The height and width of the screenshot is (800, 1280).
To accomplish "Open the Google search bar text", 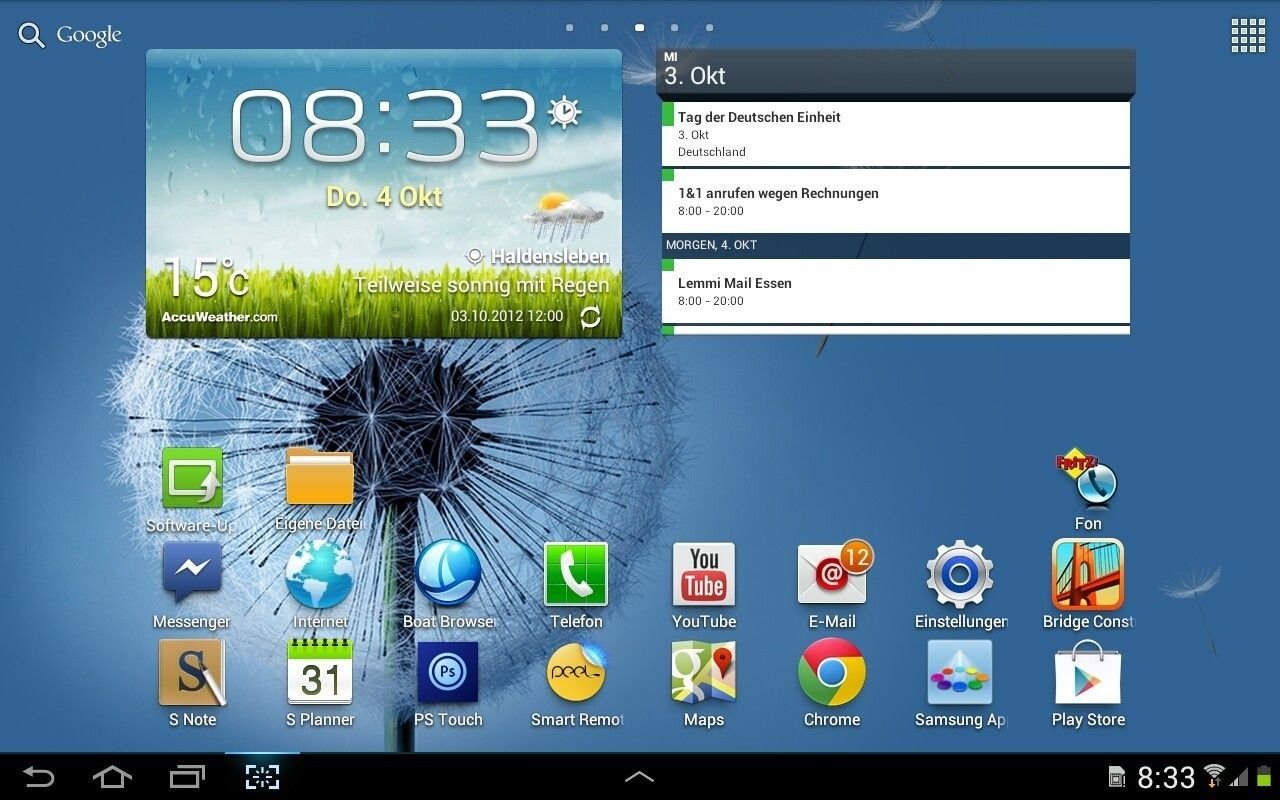I will click(89, 35).
